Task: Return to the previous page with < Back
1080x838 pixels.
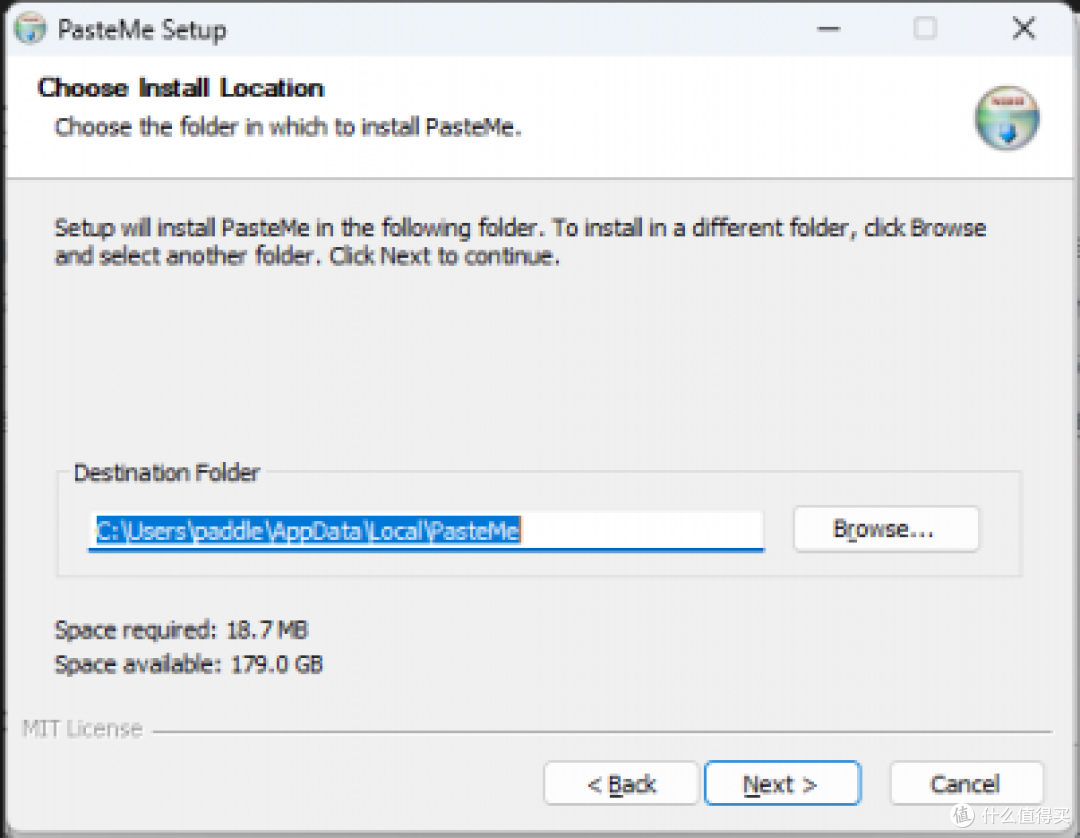Action: coord(621,784)
